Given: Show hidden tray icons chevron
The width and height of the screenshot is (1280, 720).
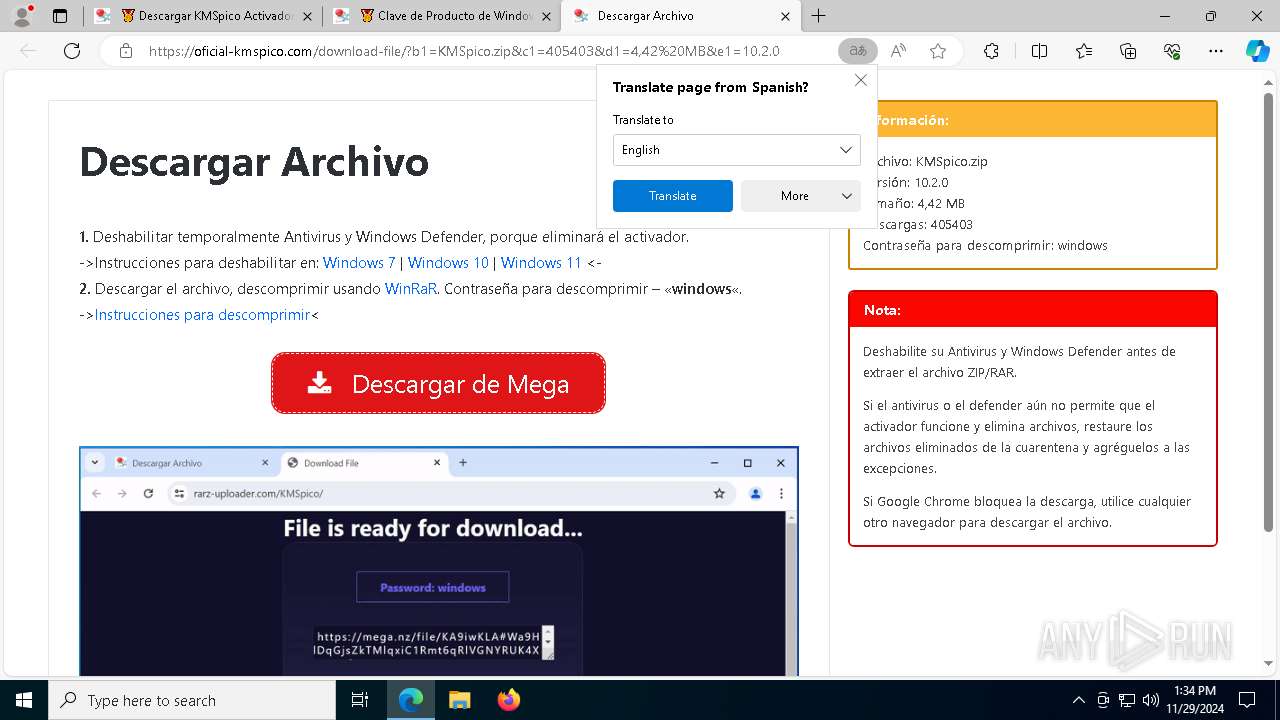Looking at the screenshot, I should (x=1078, y=700).
